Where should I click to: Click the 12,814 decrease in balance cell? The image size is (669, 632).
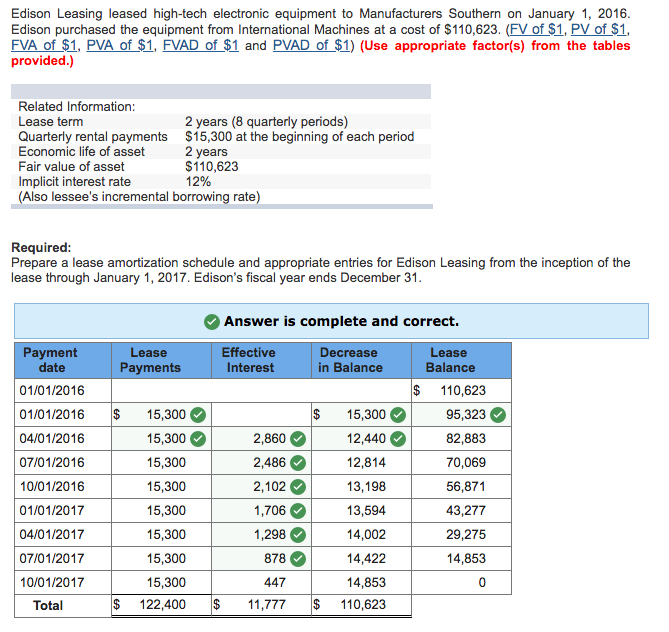pos(361,463)
